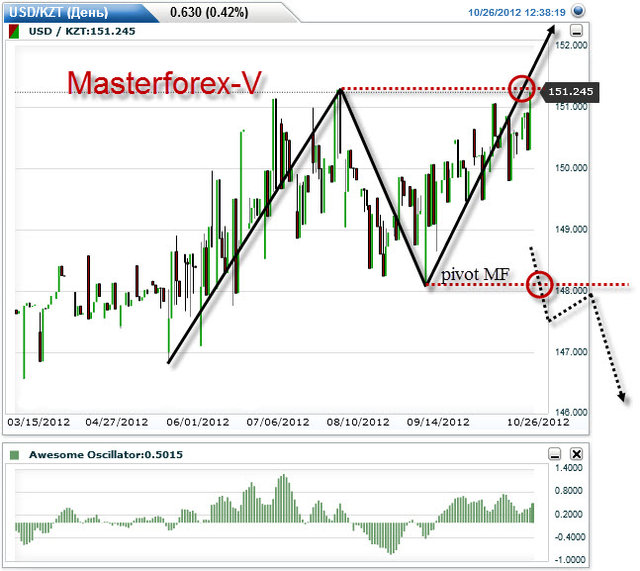Click the 09/14/2012 date axis label

(x=438, y=422)
